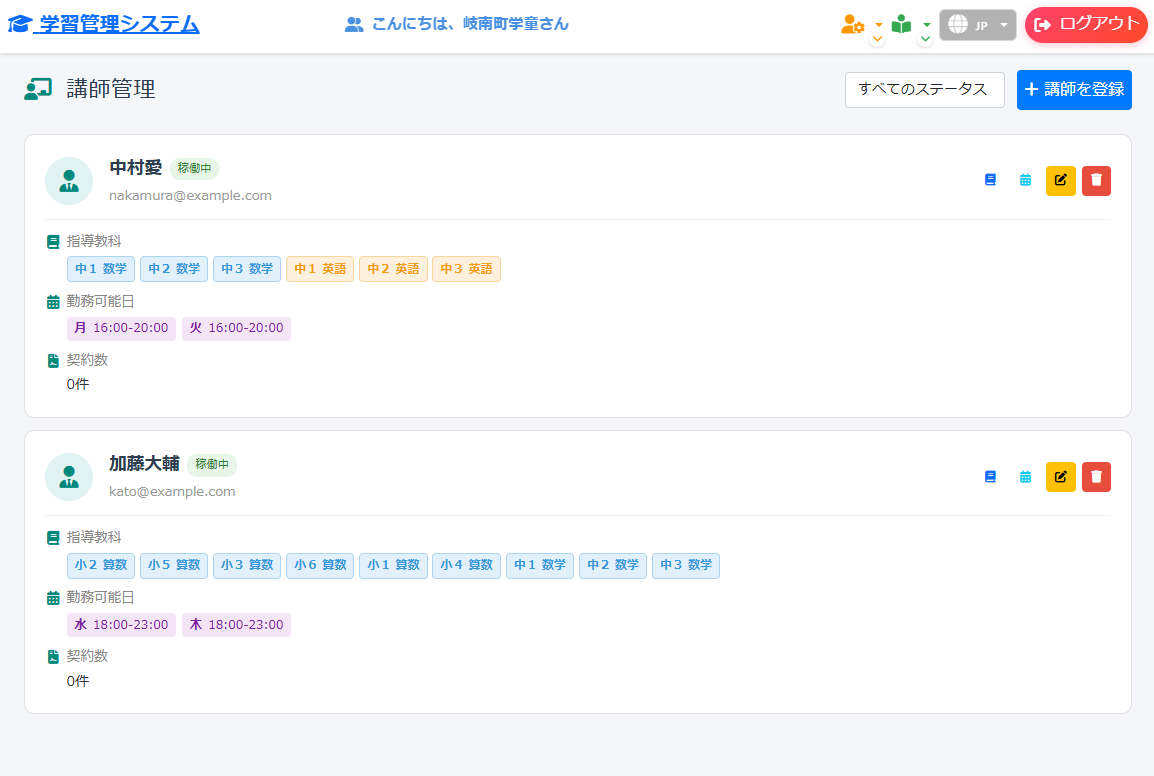
Task: Click the avatar icon of 加藤大輔
Action: click(69, 477)
